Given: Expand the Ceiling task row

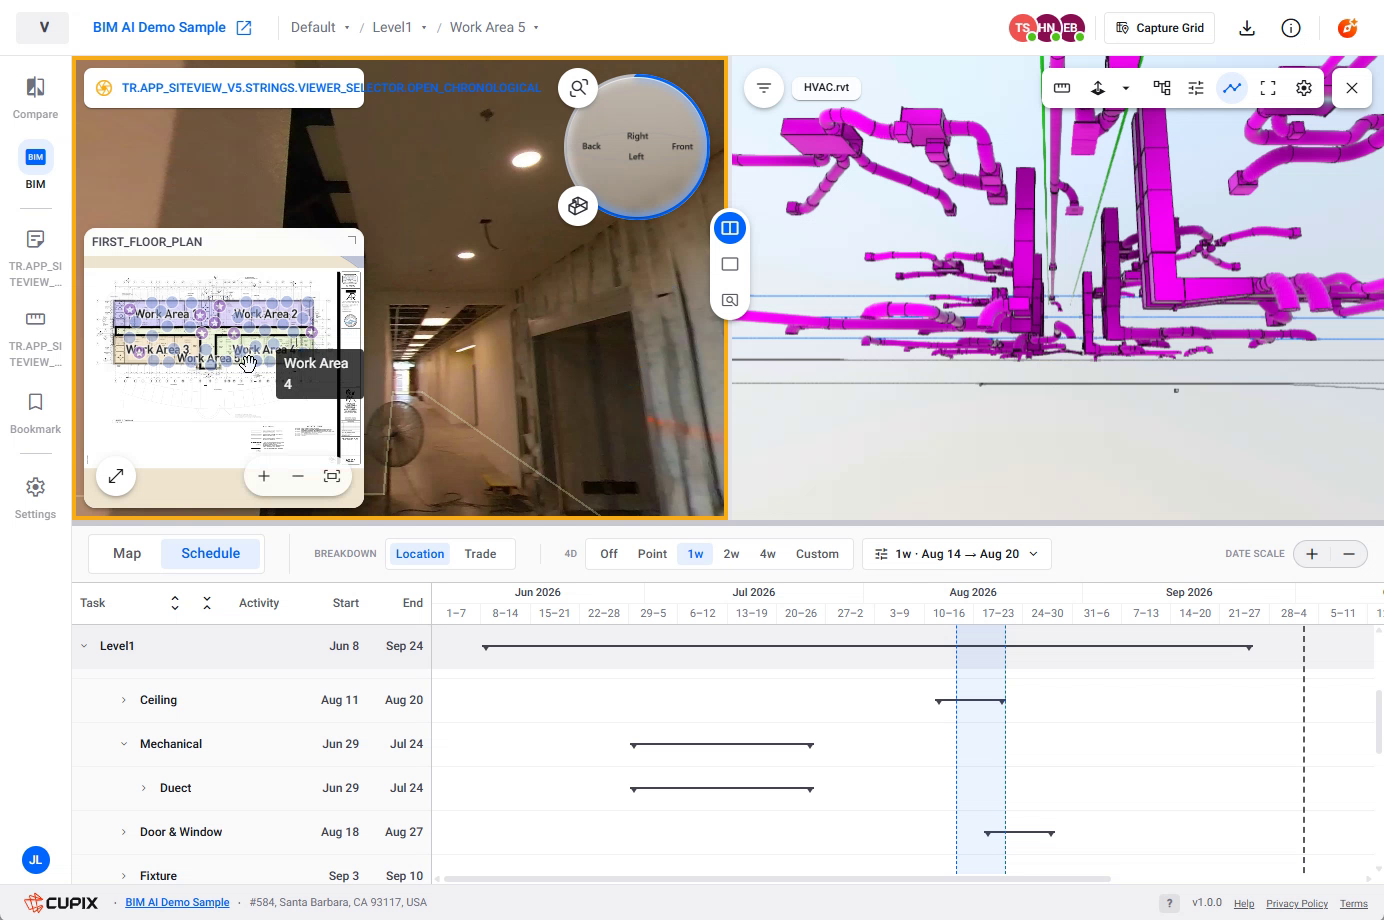Looking at the screenshot, I should pyautogui.click(x=124, y=700).
